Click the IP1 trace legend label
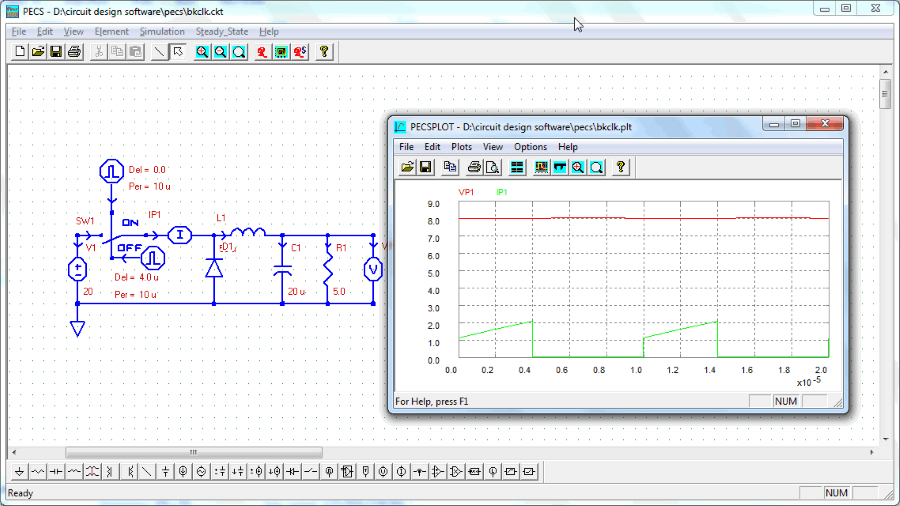This screenshot has height=506, width=900. (502, 192)
